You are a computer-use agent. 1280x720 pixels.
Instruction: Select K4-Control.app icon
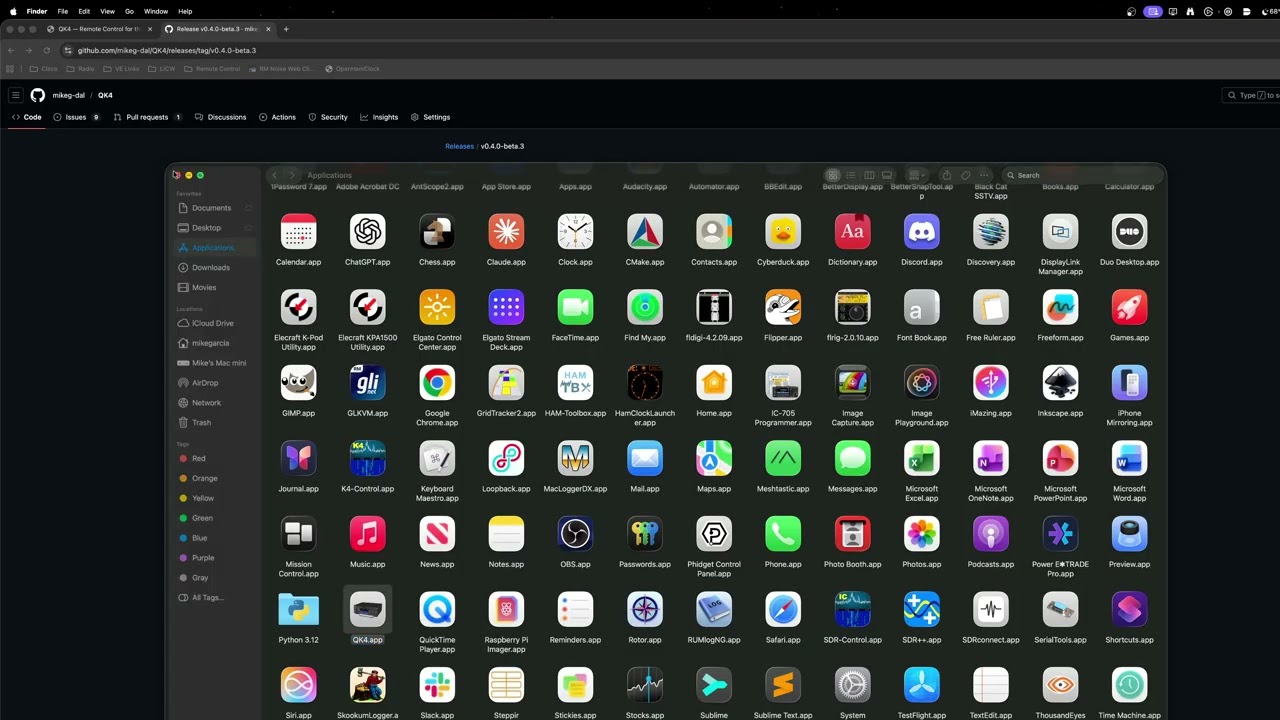coord(367,458)
